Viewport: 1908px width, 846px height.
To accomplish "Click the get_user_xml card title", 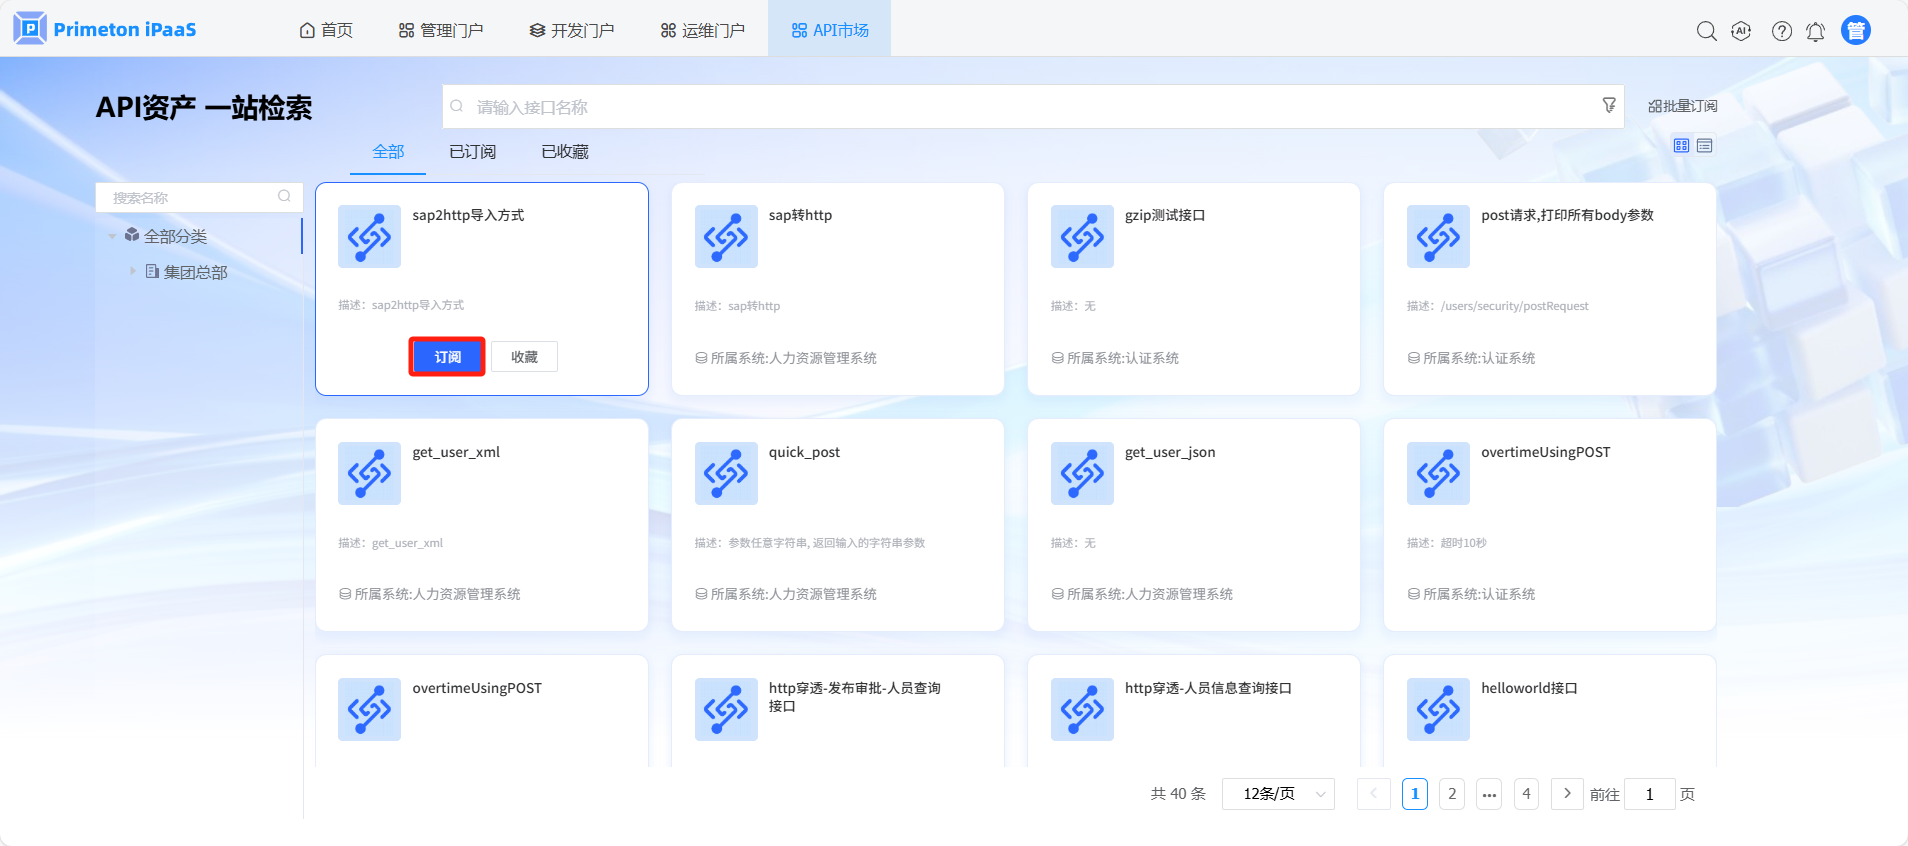I will [456, 452].
